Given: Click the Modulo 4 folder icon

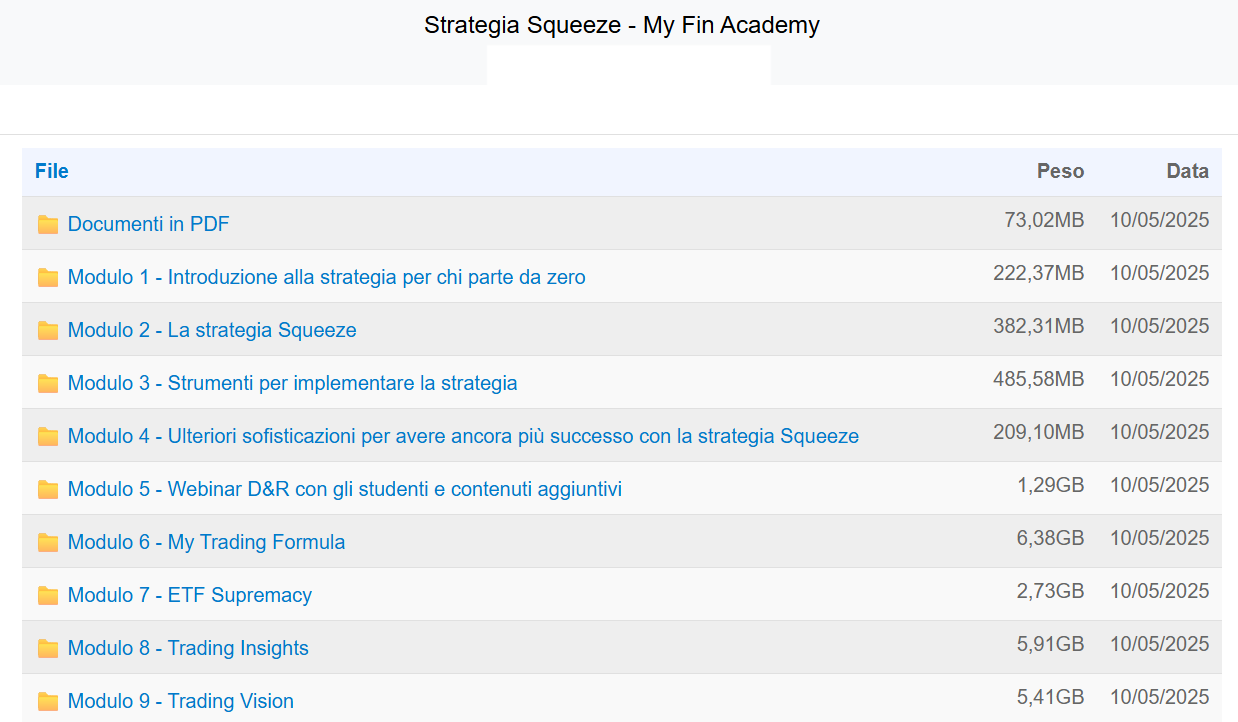Looking at the screenshot, I should [x=48, y=436].
